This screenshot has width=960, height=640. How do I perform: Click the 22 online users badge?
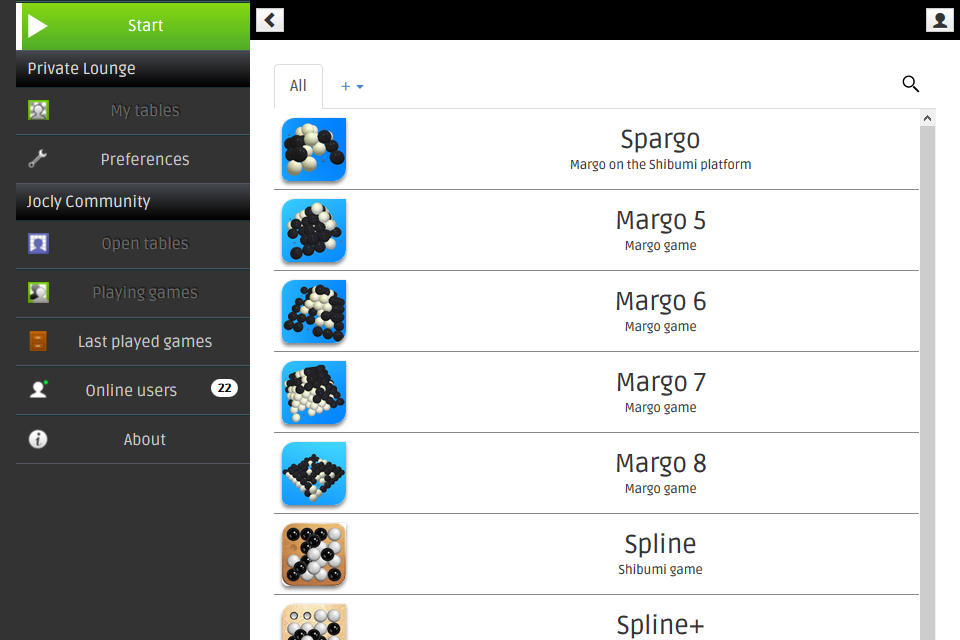[224, 388]
